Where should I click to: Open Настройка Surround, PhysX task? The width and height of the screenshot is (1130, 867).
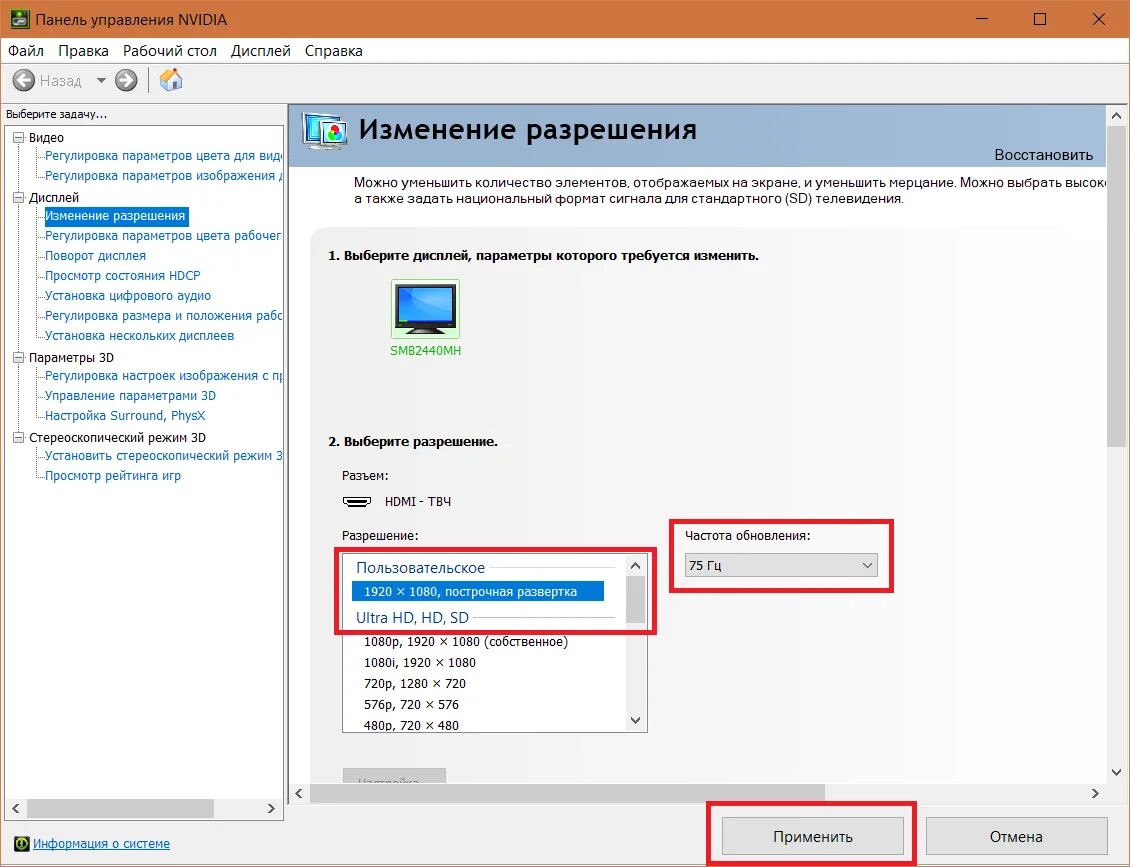tap(125, 416)
